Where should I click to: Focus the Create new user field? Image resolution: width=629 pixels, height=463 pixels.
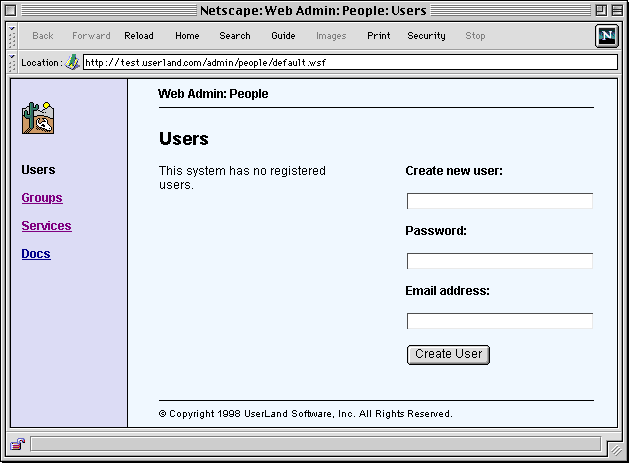pyautogui.click(x=499, y=201)
